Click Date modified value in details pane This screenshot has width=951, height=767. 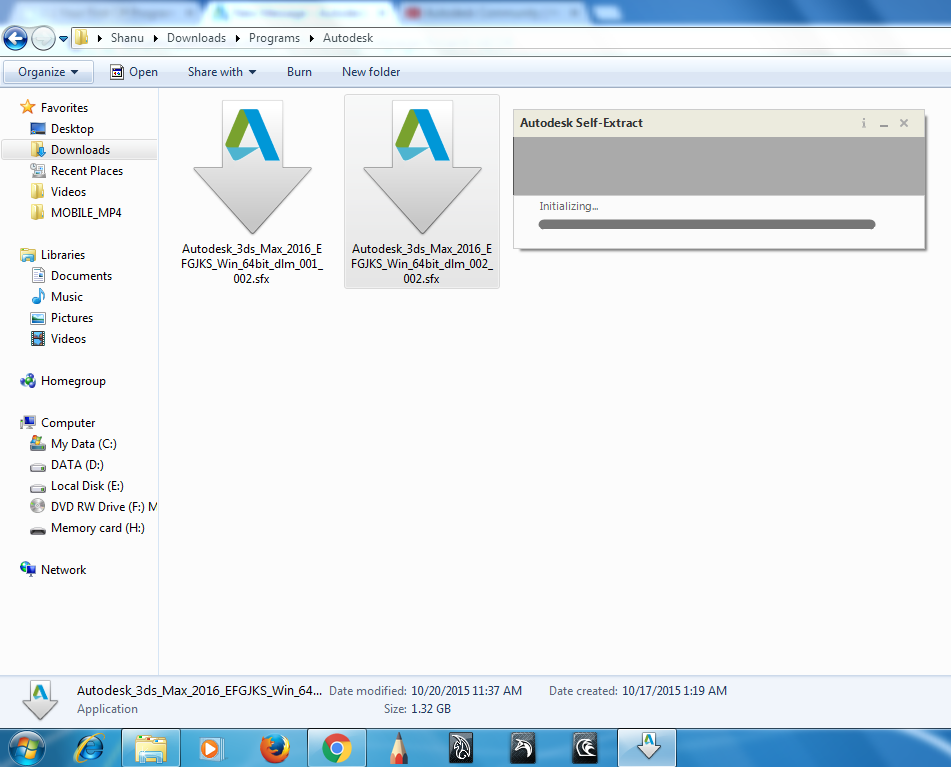(x=466, y=691)
